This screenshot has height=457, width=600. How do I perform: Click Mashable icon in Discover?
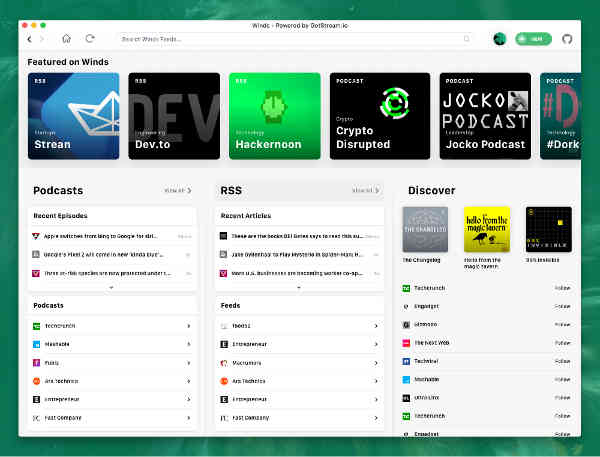406,379
